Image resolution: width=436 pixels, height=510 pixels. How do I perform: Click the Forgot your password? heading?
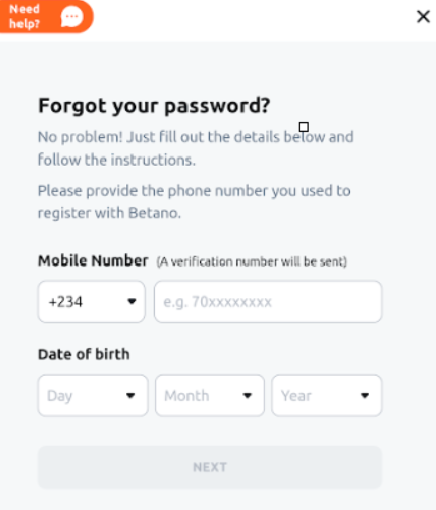154,106
